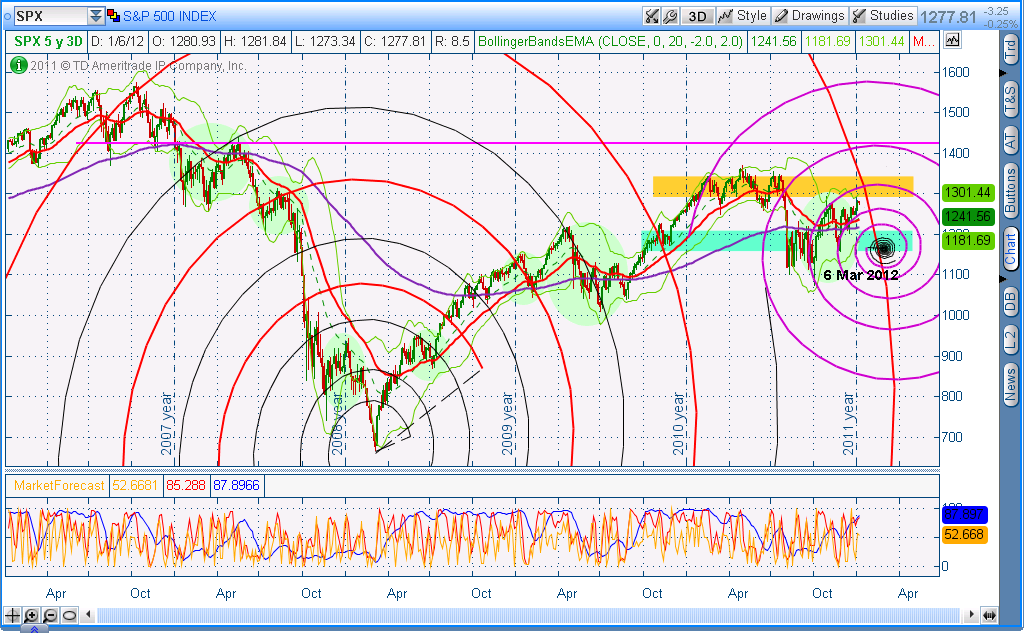Screen dimensions: 1024x633
Task: Click the fit-width arrows icon at scrollbar end
Action: (x=989, y=615)
